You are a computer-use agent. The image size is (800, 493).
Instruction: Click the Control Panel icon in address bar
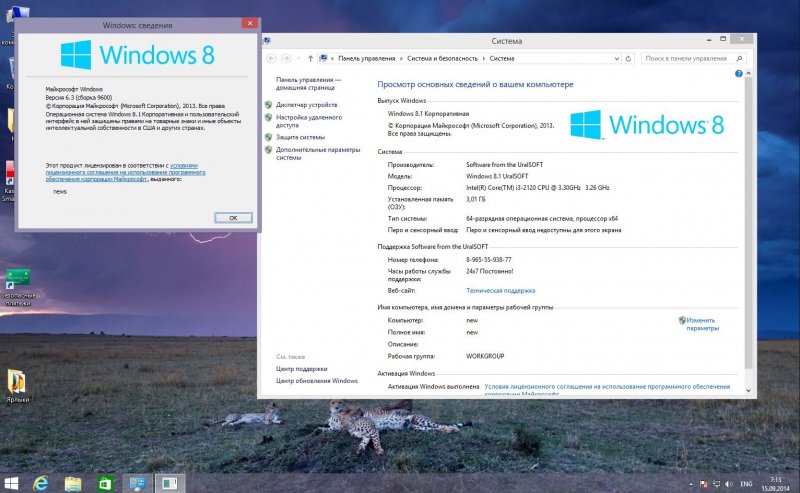[x=323, y=58]
